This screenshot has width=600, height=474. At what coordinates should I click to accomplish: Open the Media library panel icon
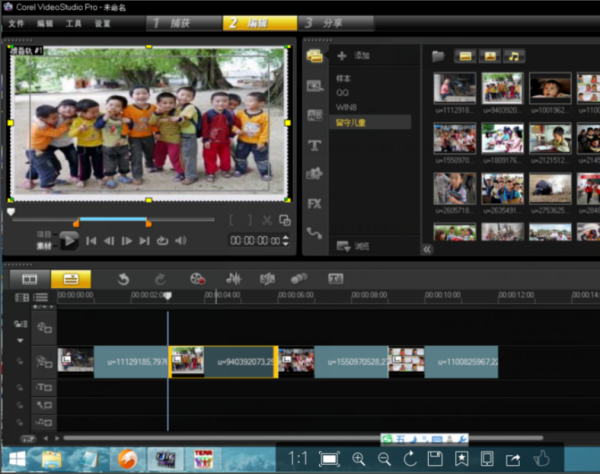coord(314,56)
